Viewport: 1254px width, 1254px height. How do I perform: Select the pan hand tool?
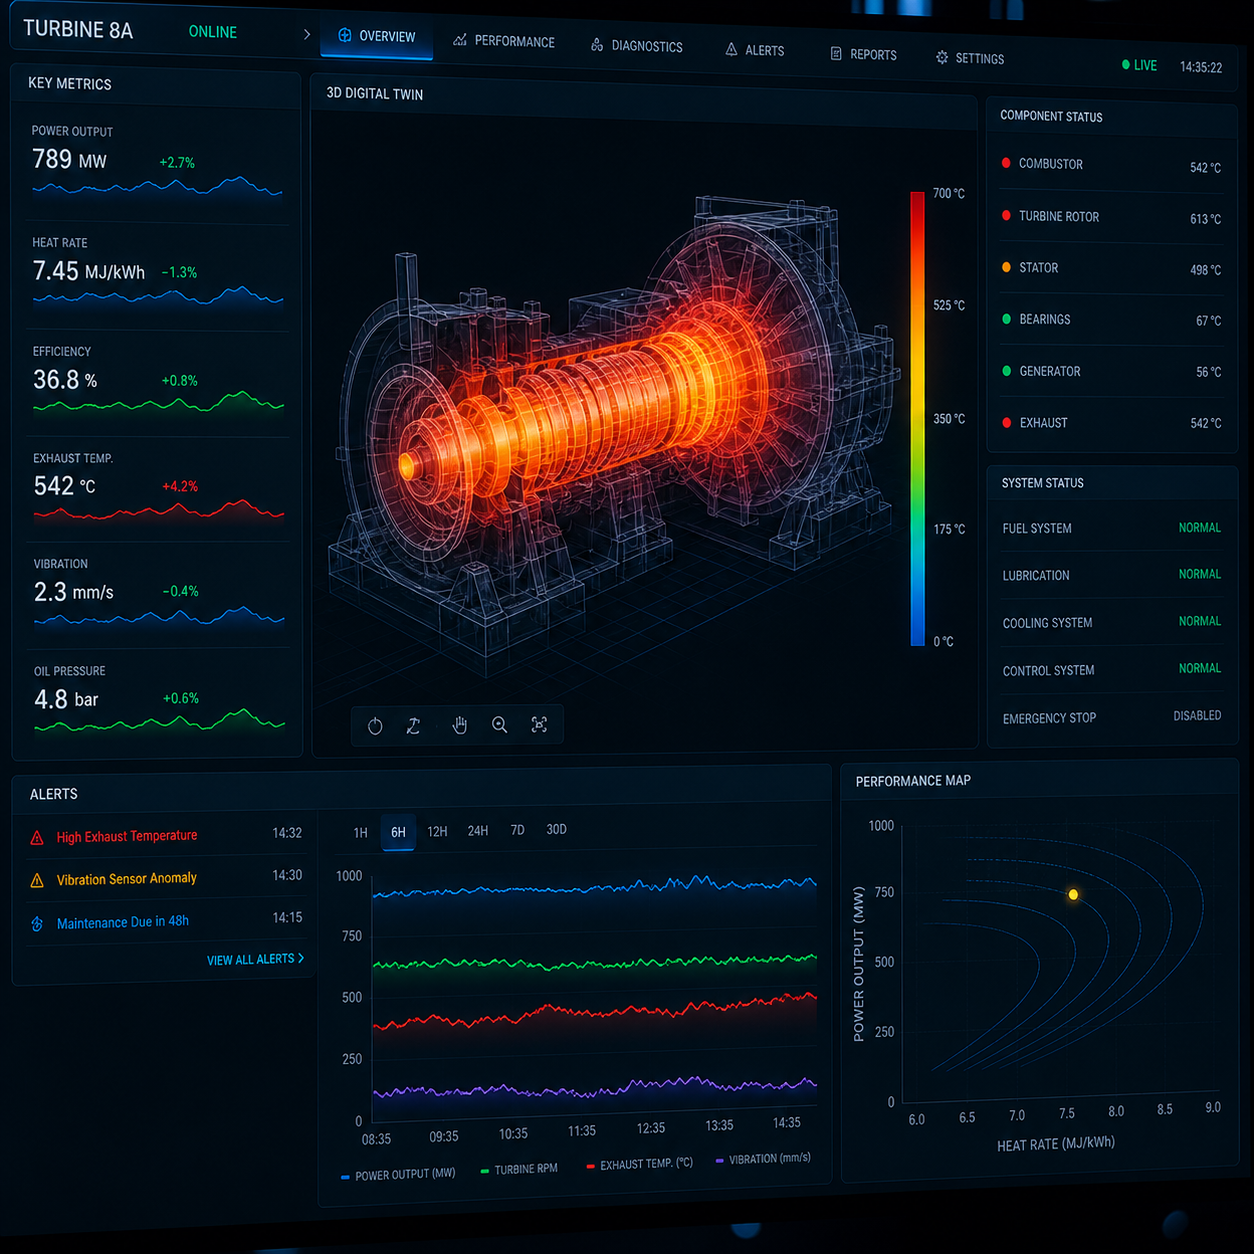coord(459,725)
